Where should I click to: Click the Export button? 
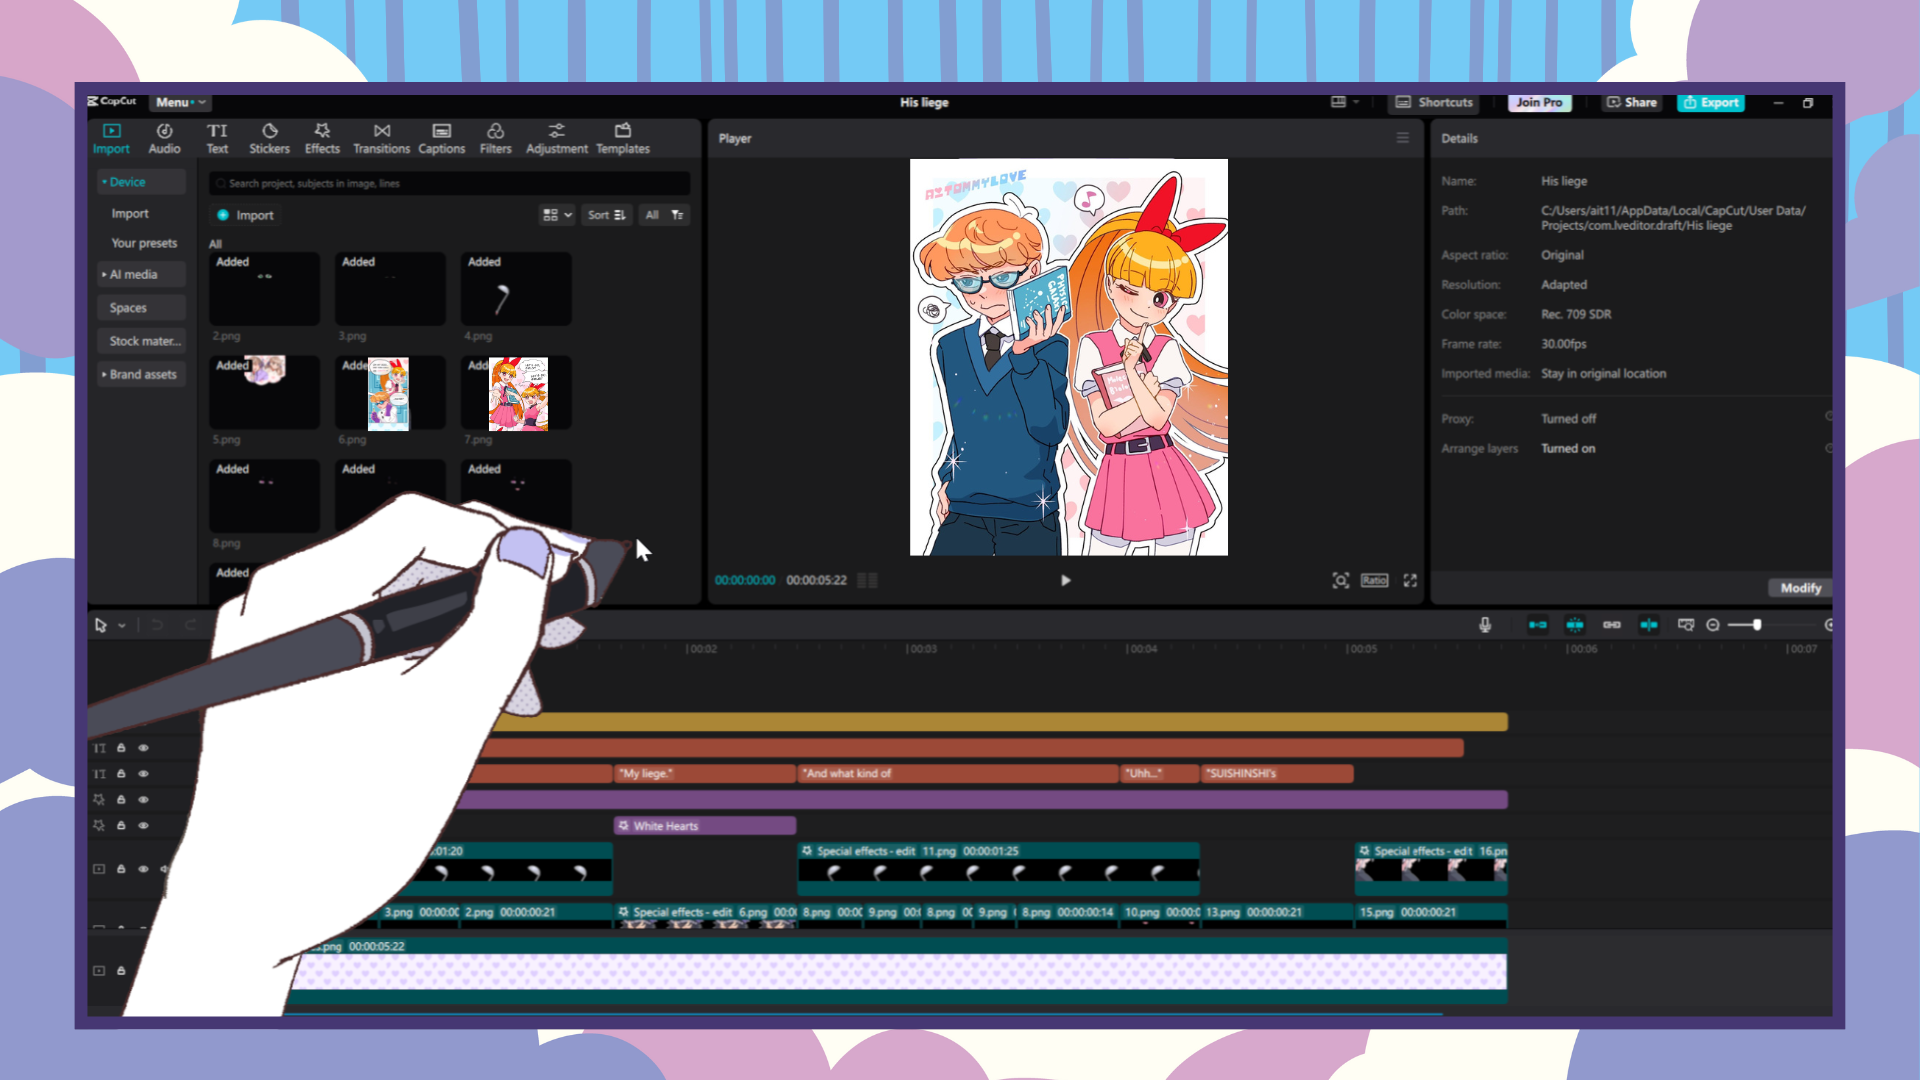tap(1710, 102)
